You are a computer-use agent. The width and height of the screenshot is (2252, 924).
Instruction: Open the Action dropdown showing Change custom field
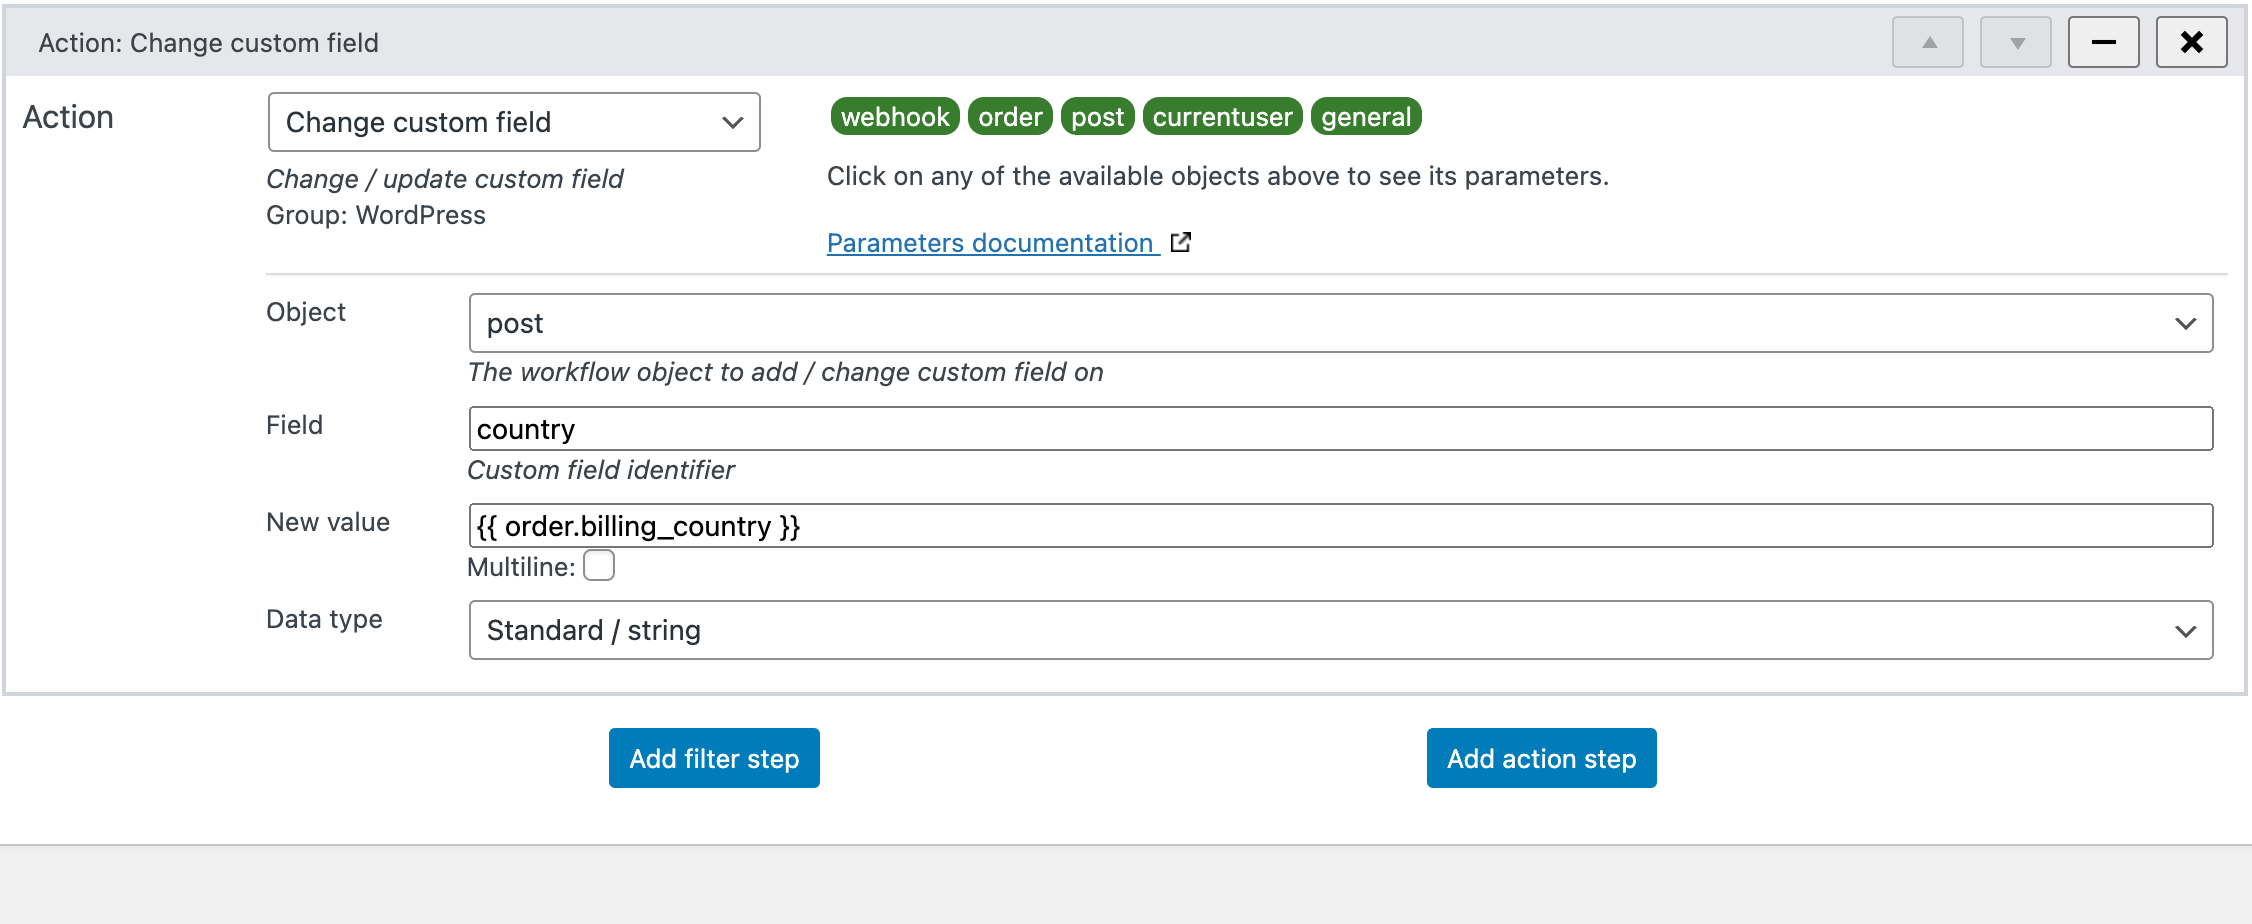[x=513, y=122]
